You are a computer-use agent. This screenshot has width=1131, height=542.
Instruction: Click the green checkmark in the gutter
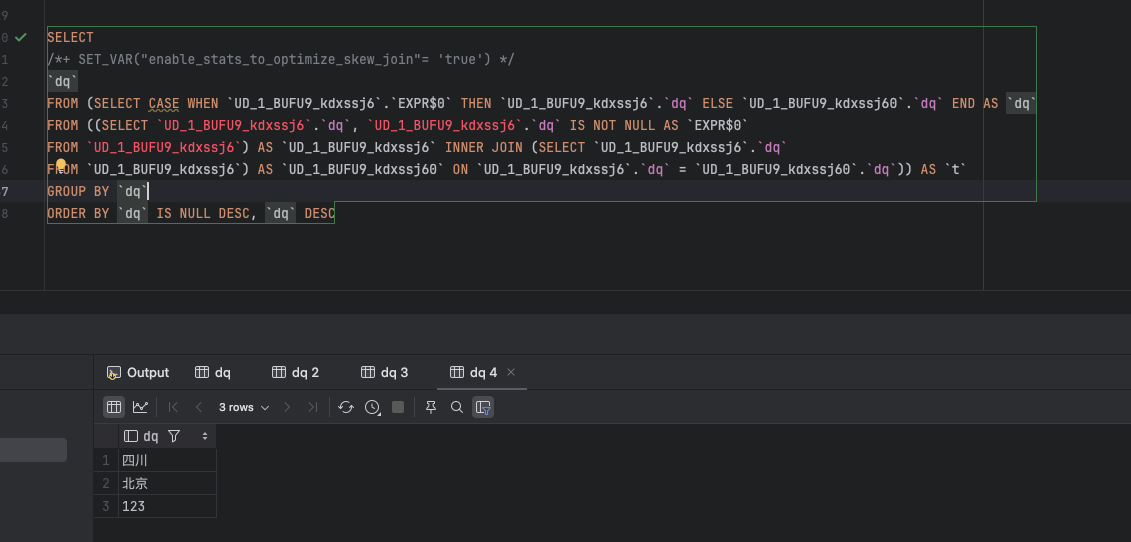(21, 38)
